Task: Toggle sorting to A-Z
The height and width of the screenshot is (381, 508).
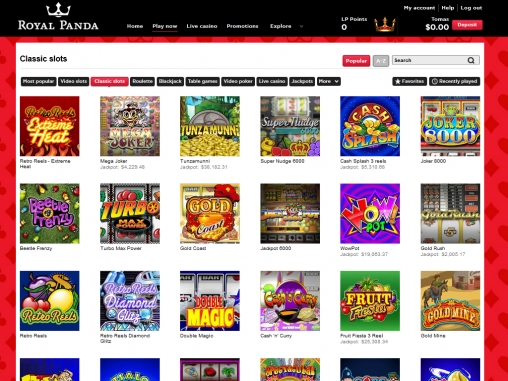Action: tap(381, 61)
